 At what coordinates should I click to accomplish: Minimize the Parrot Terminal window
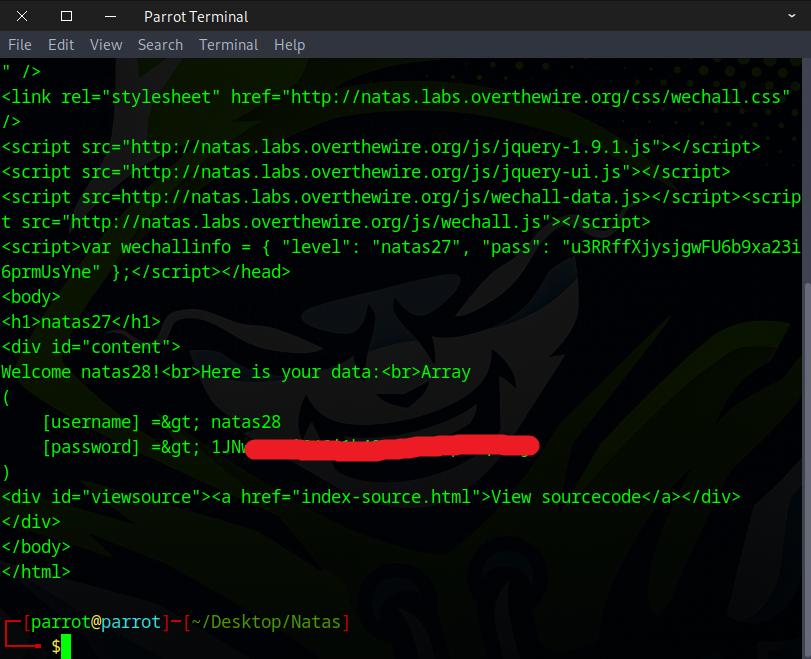pos(109,16)
